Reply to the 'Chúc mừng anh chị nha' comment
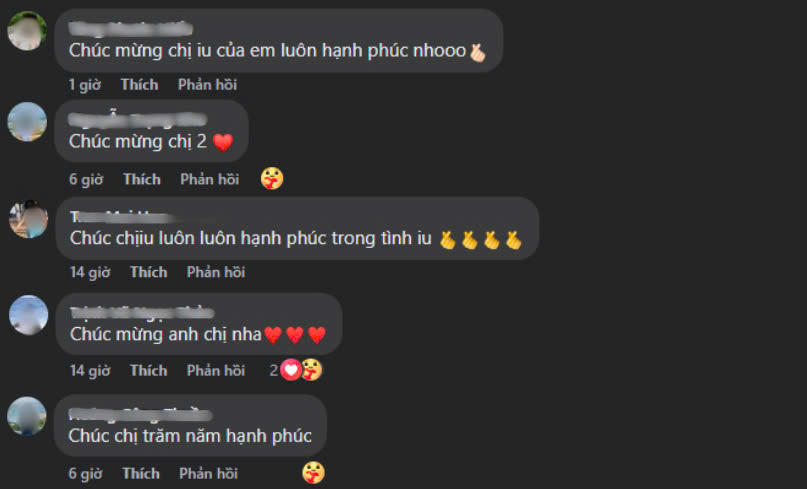 pos(216,370)
